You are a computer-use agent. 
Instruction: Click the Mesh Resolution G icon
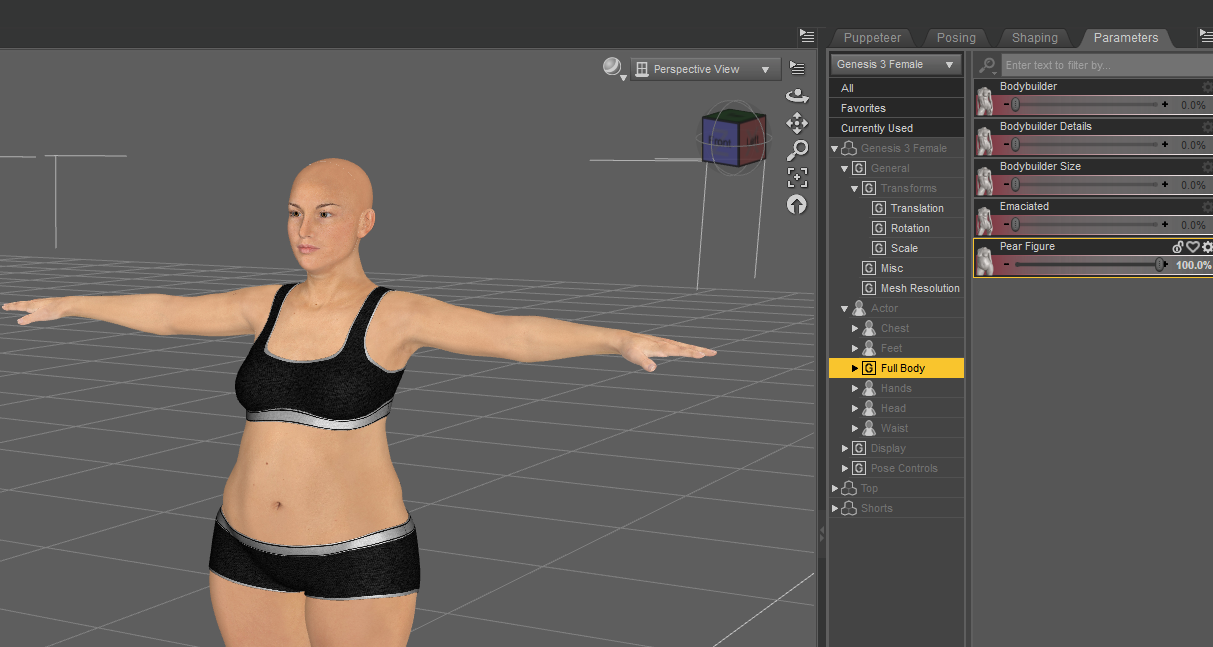point(869,288)
